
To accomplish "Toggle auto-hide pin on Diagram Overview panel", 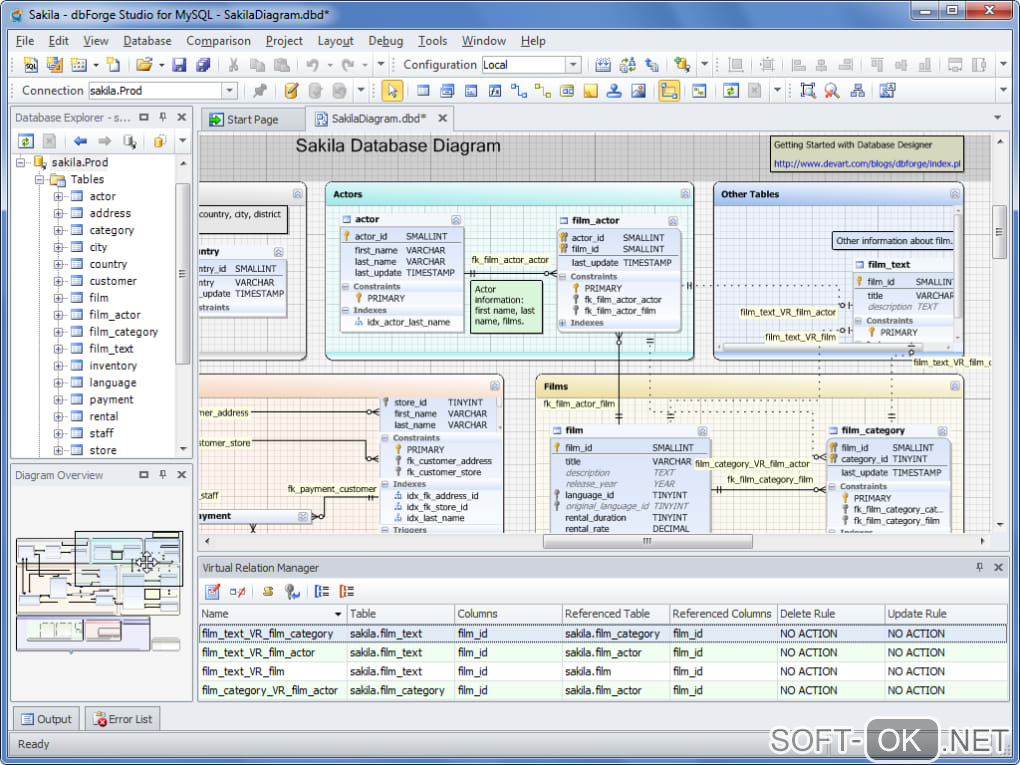I will (x=162, y=475).
